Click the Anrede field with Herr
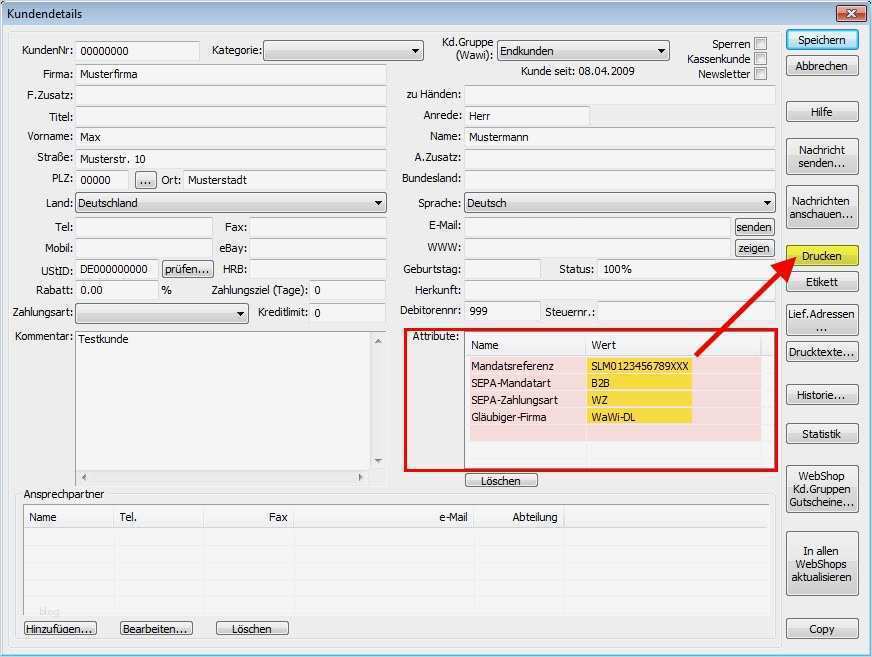872x657 pixels. [x=527, y=116]
